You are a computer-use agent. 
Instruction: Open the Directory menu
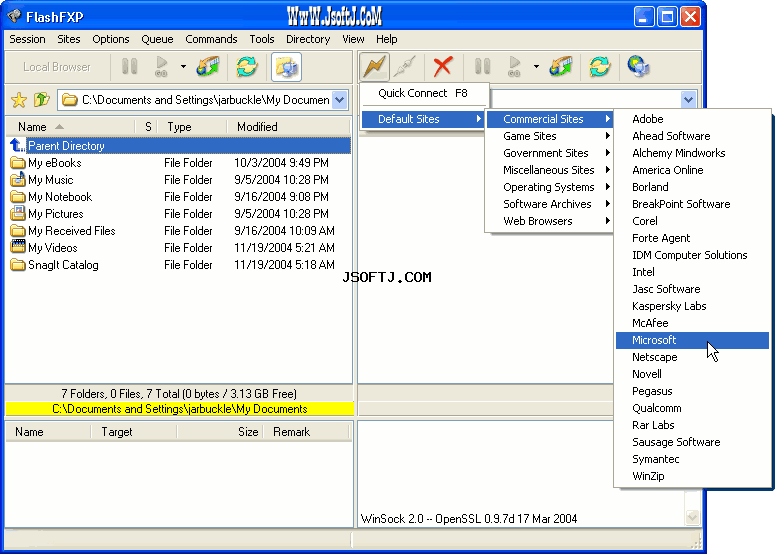pos(308,39)
